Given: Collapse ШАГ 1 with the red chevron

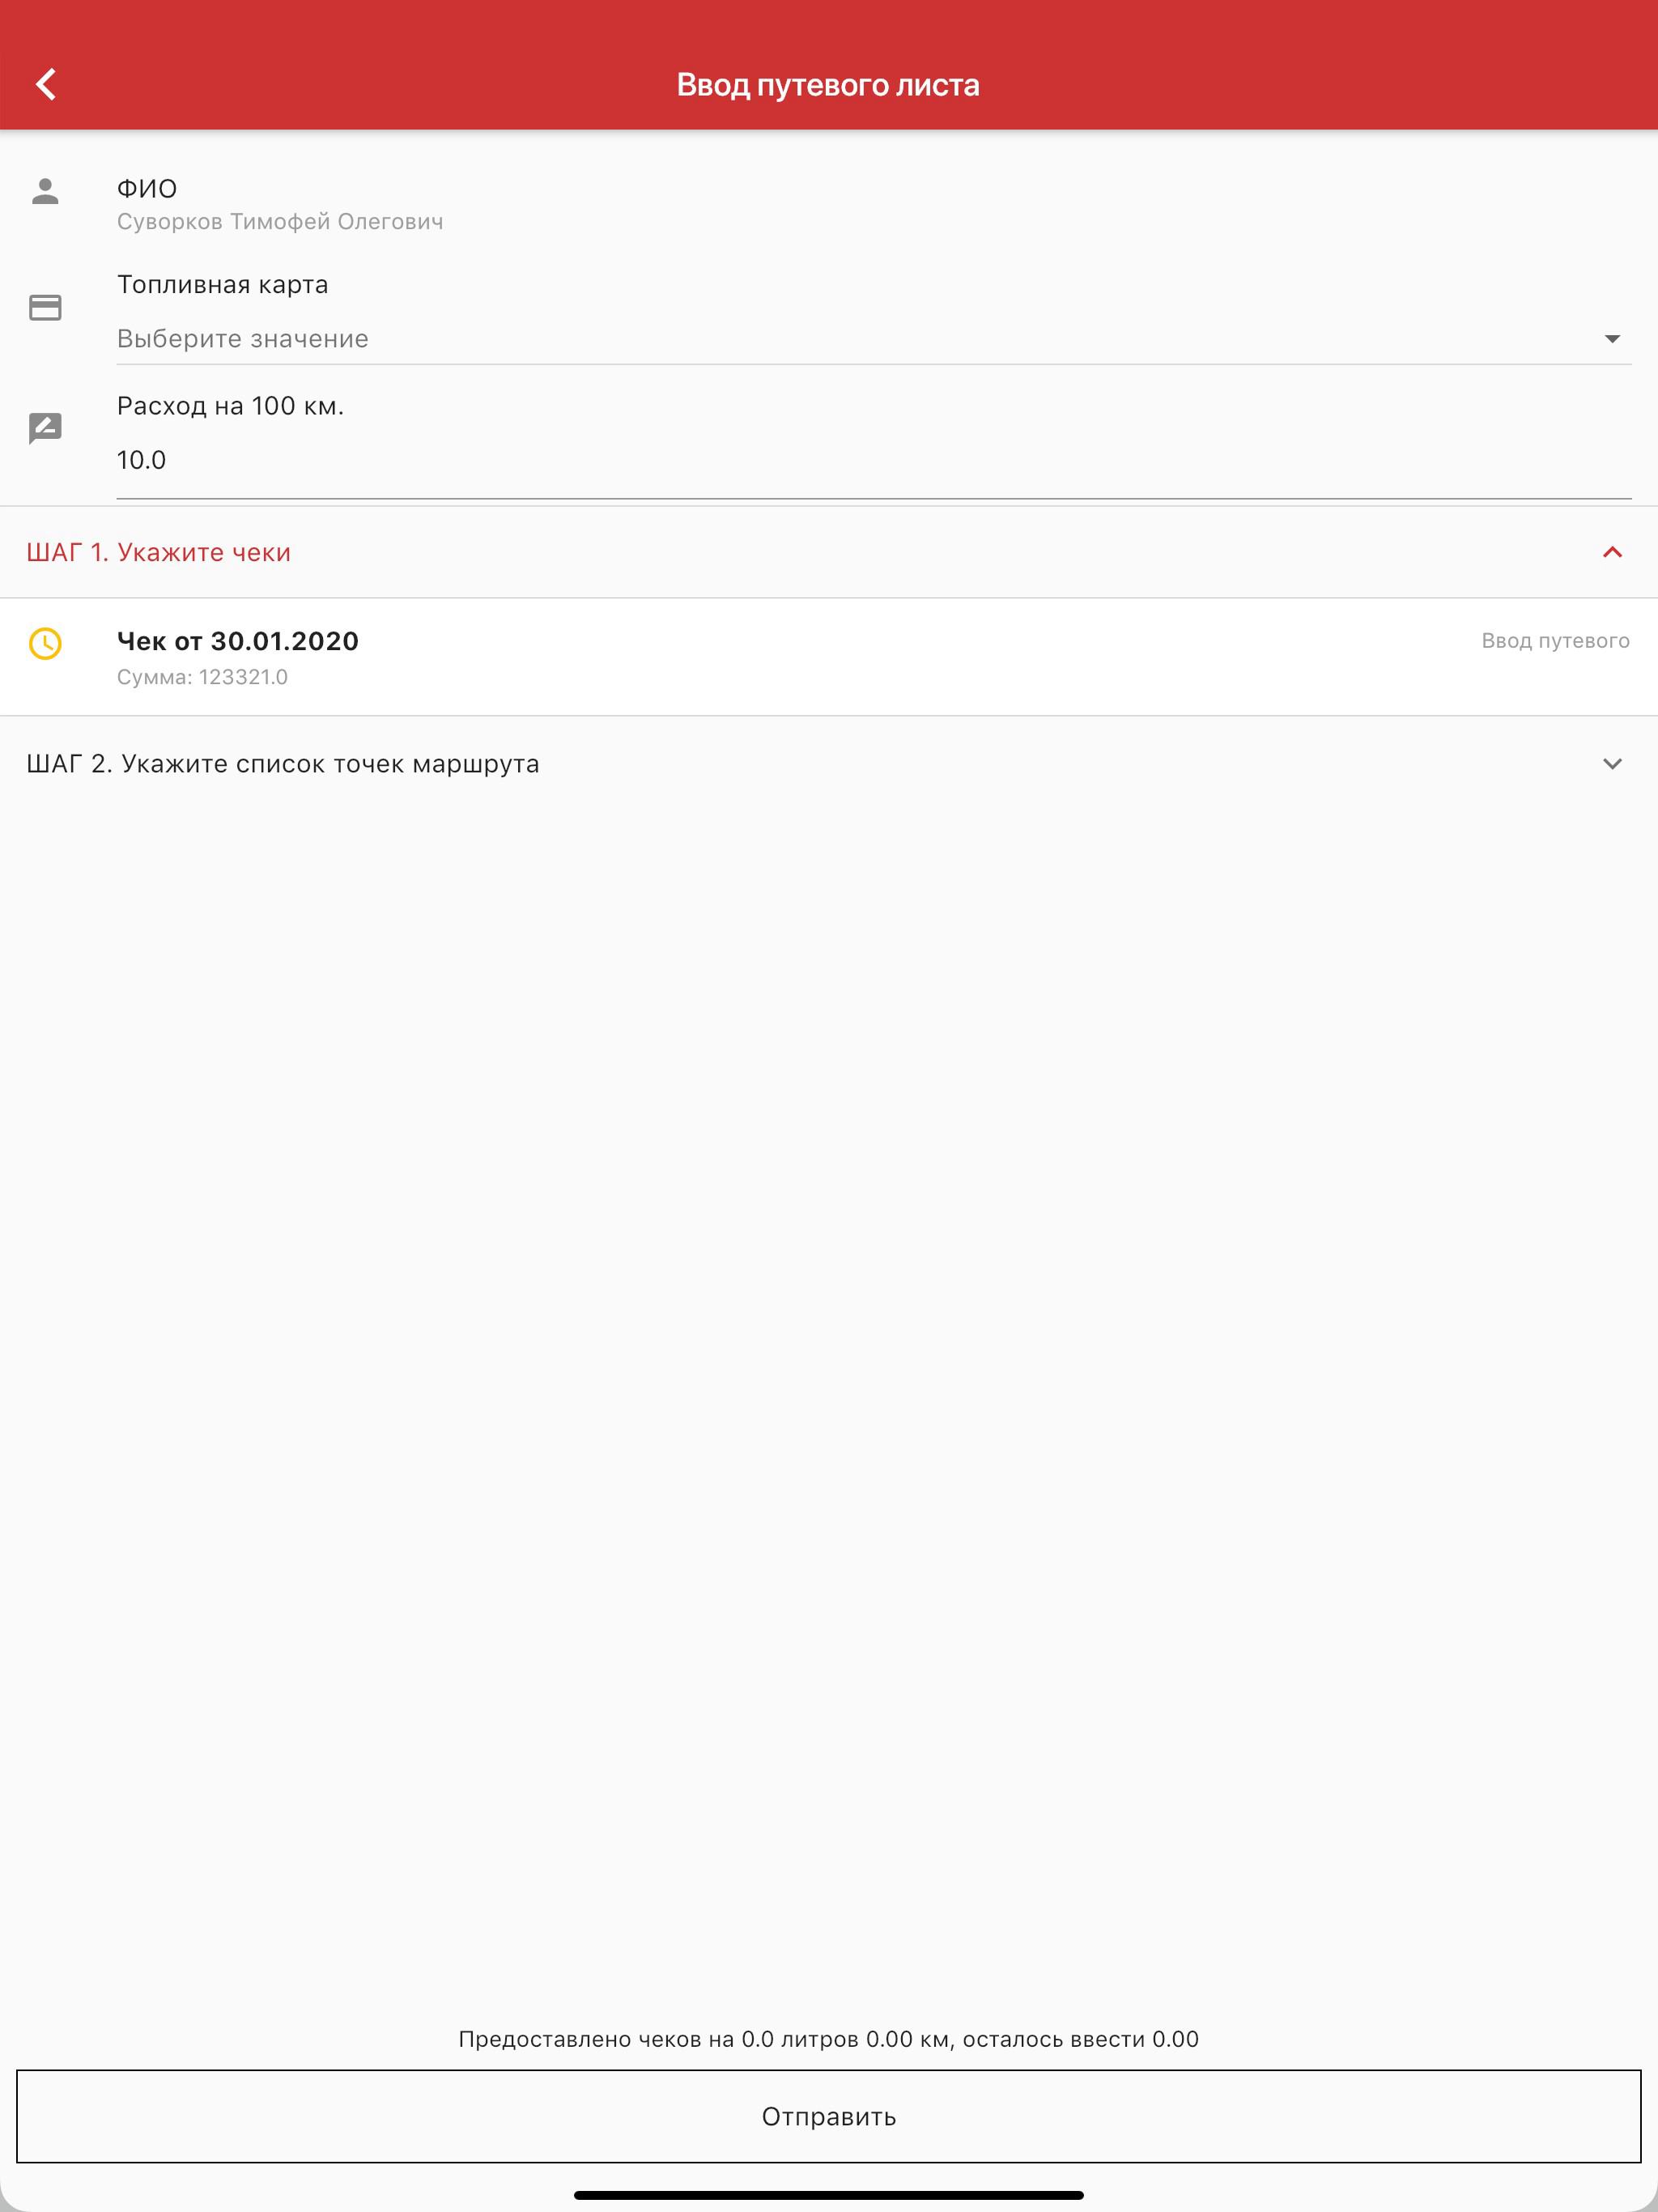Looking at the screenshot, I should [x=1612, y=552].
